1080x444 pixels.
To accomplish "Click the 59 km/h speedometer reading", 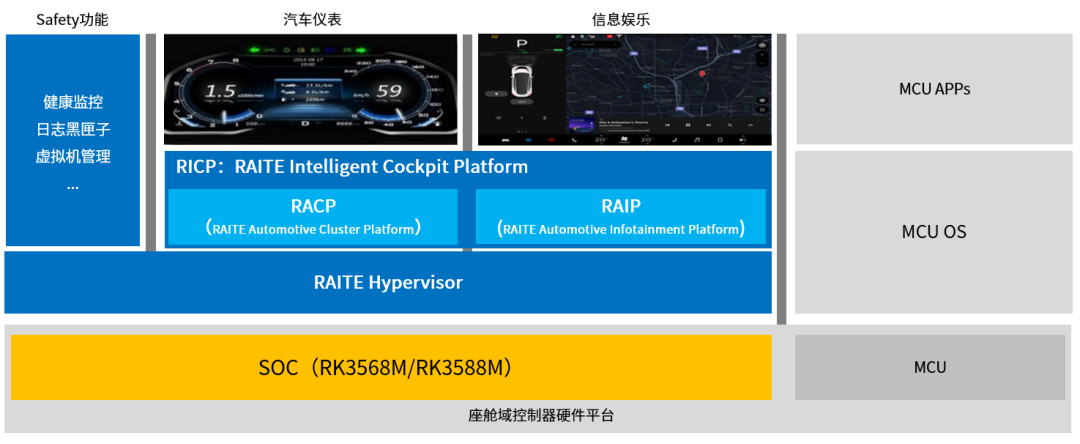I will coord(388,93).
